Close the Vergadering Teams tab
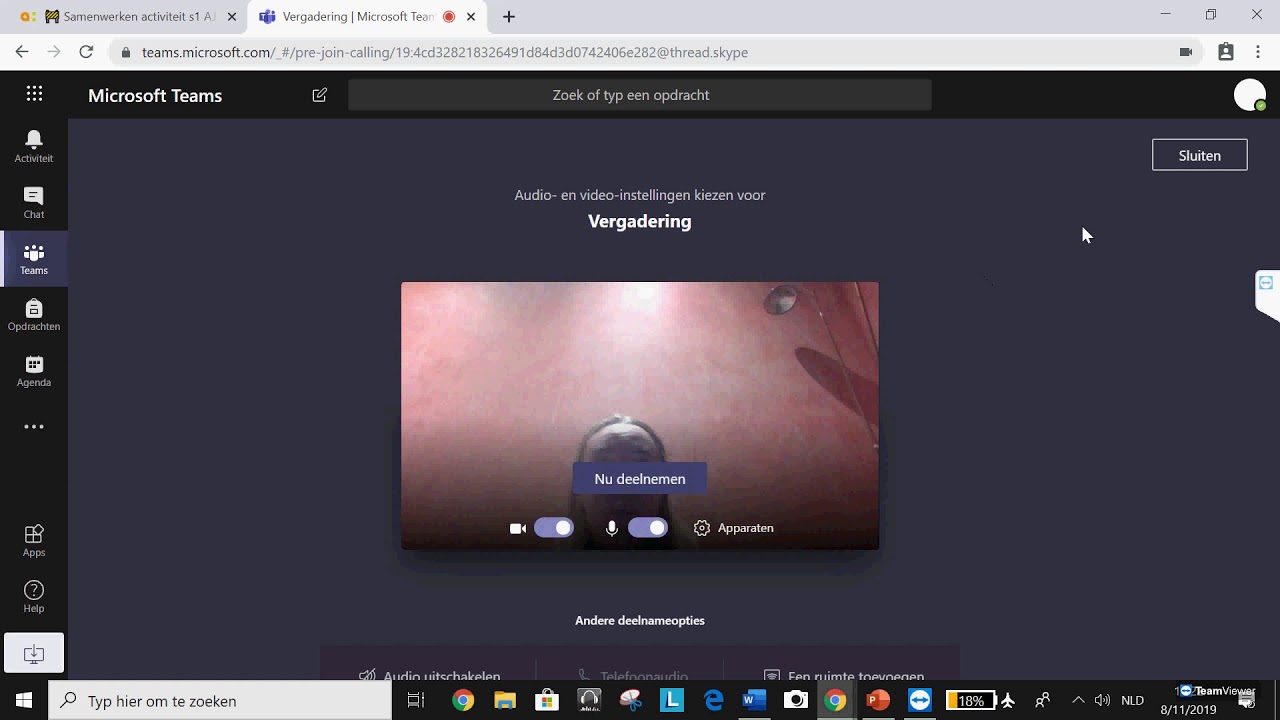Screen dimensions: 1280x720 click(471, 17)
